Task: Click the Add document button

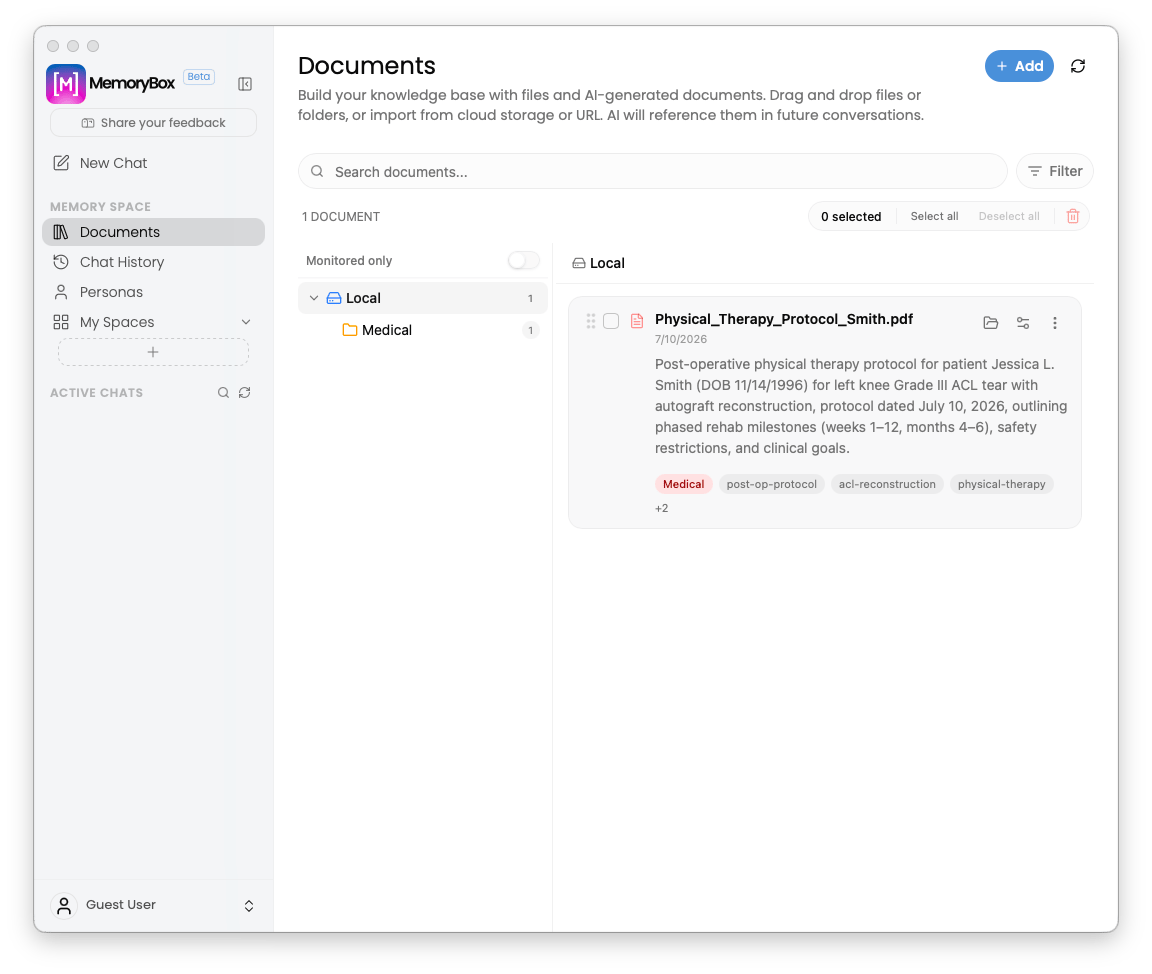Action: 1019,66
